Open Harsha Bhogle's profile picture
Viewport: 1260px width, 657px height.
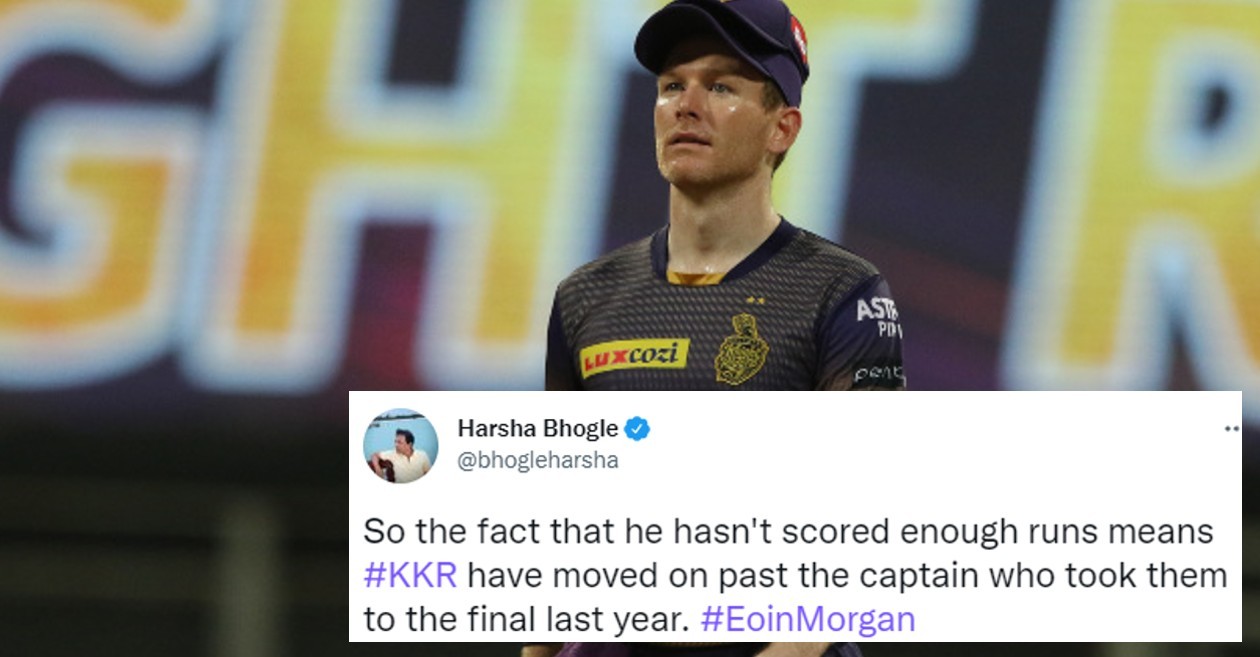pyautogui.click(x=400, y=446)
